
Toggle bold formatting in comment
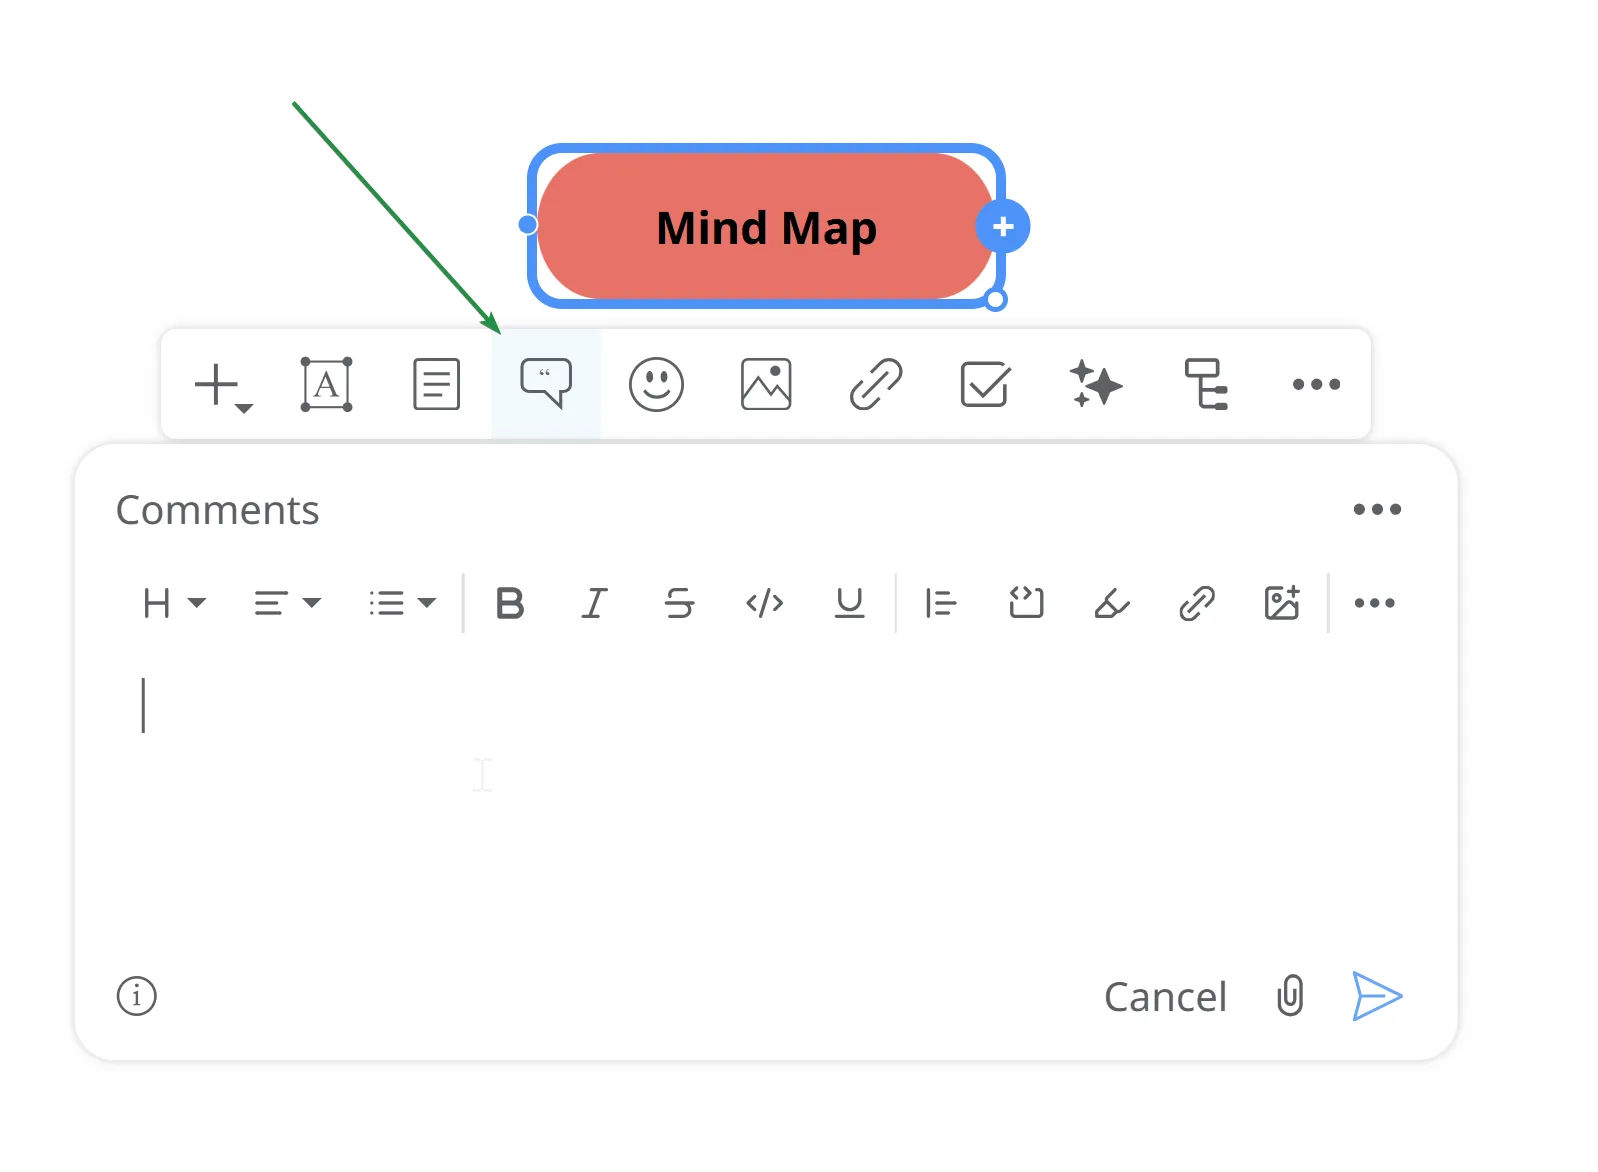coord(510,603)
